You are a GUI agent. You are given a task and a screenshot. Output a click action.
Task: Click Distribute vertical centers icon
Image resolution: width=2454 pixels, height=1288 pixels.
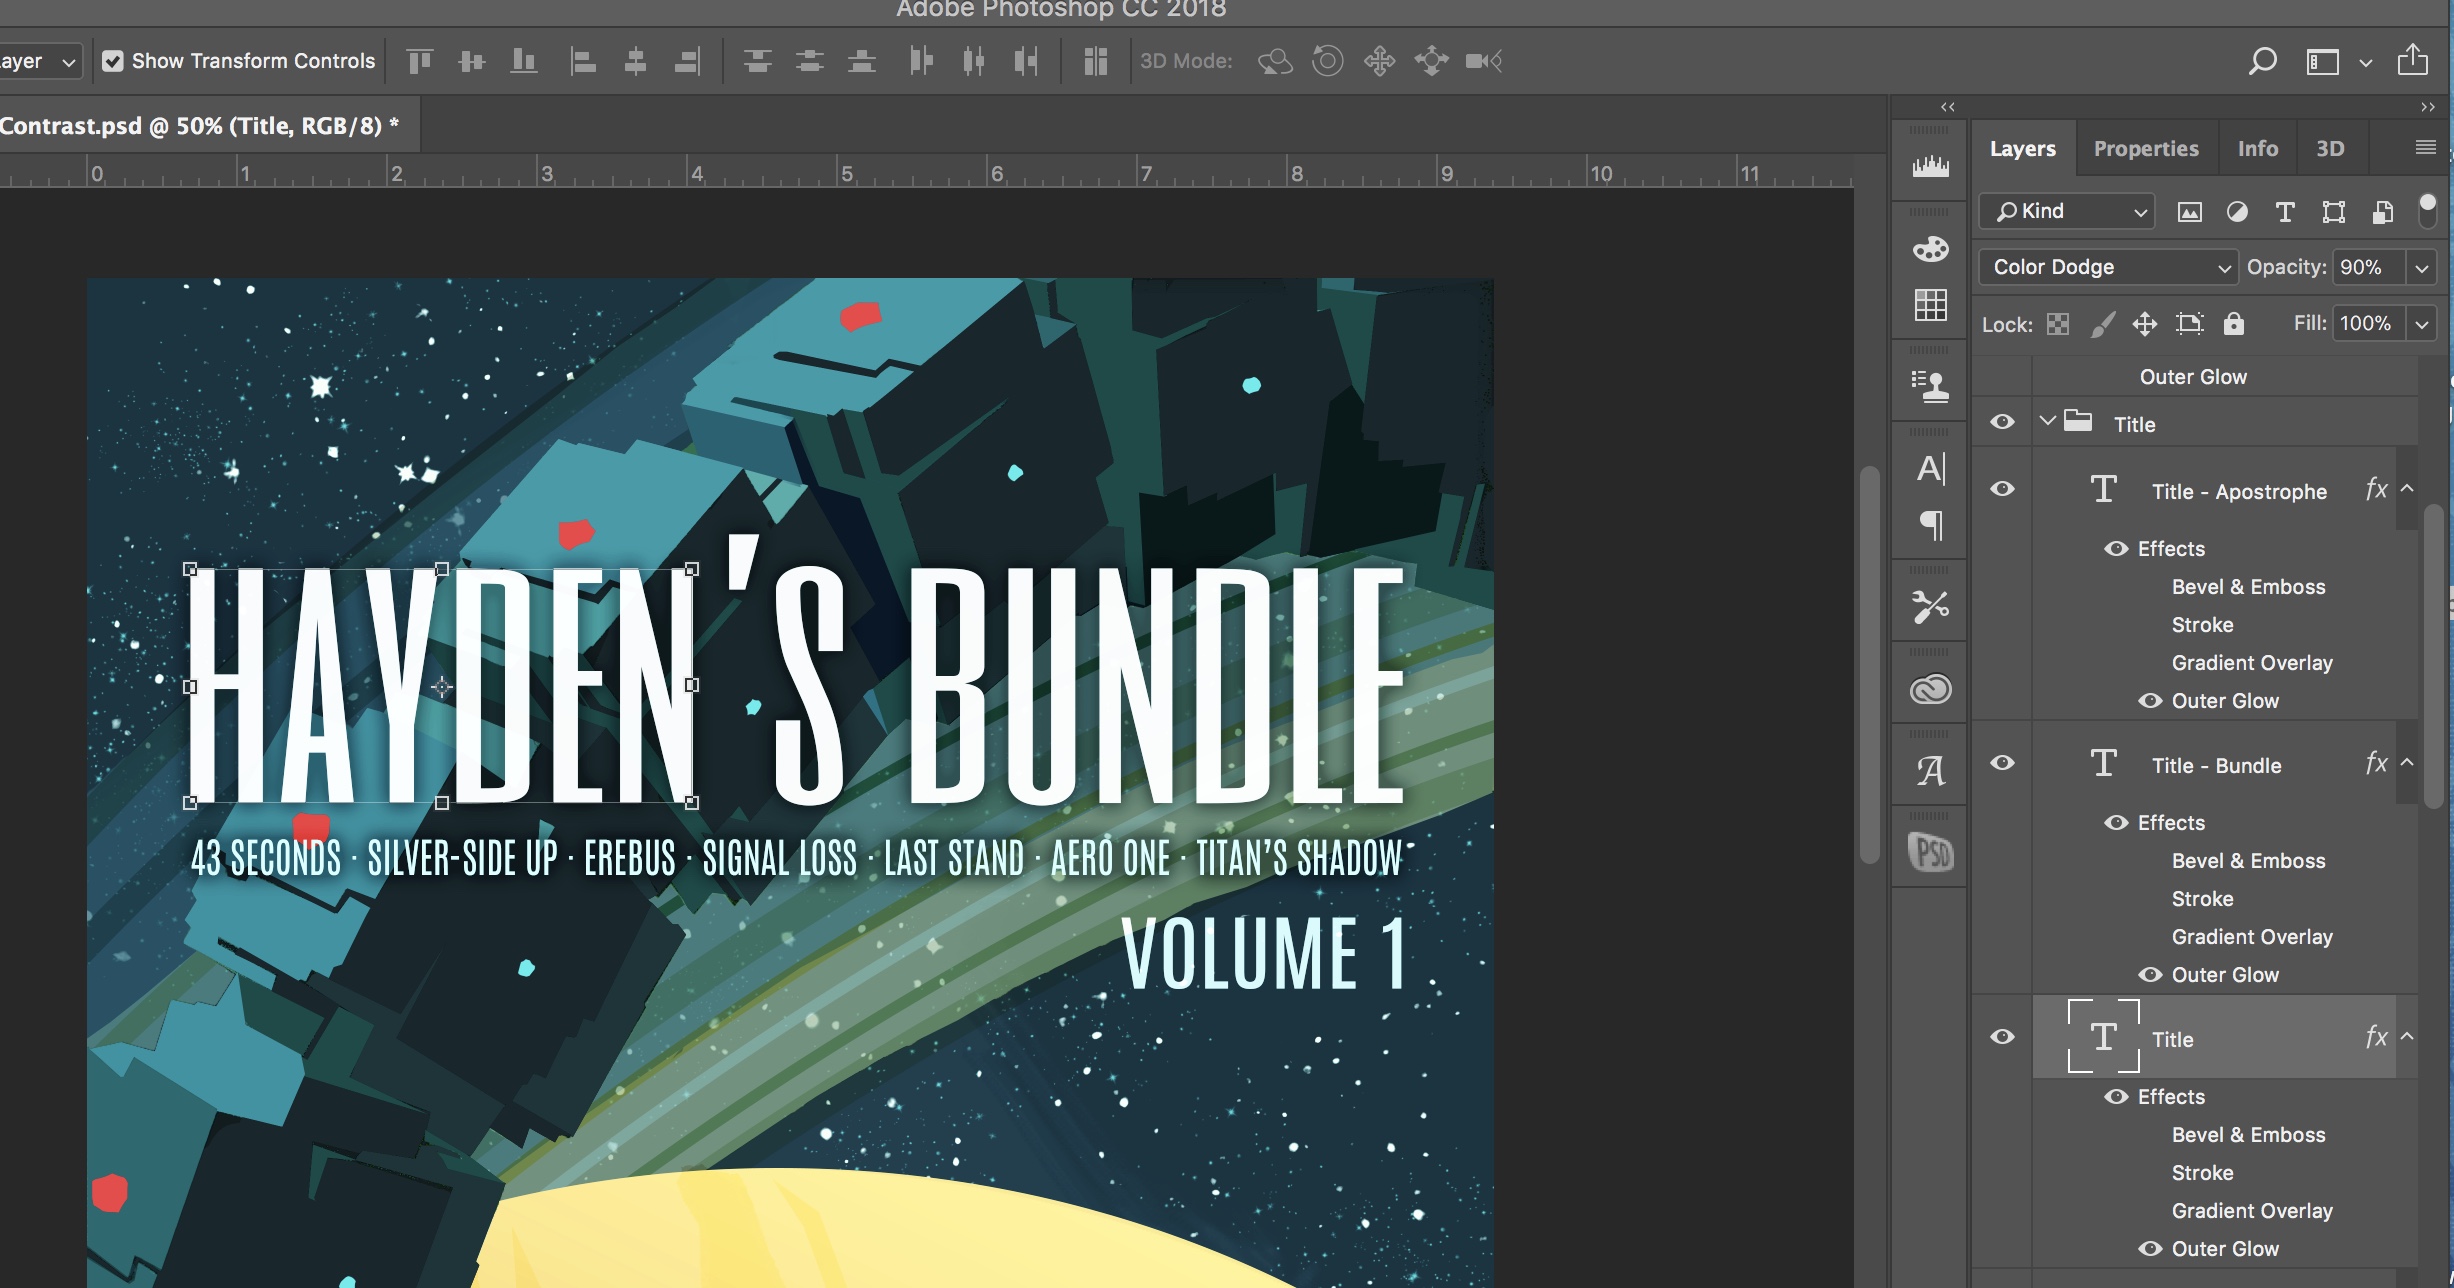pos(809,61)
